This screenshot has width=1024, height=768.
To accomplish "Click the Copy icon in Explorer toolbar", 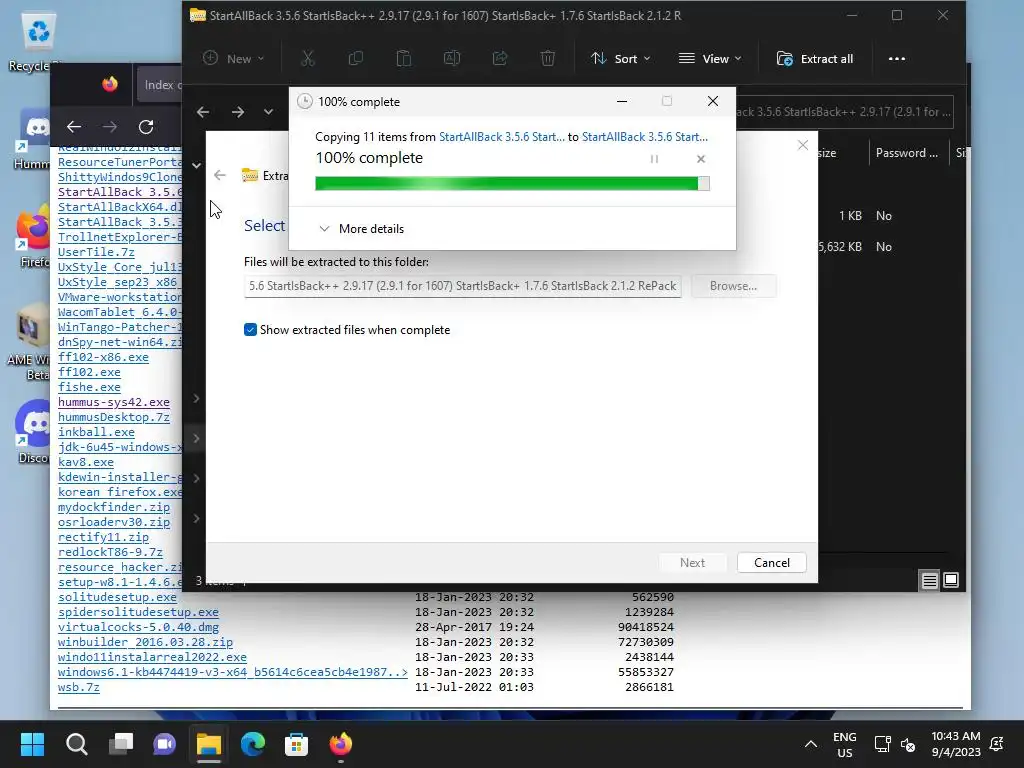I will click(x=356, y=59).
